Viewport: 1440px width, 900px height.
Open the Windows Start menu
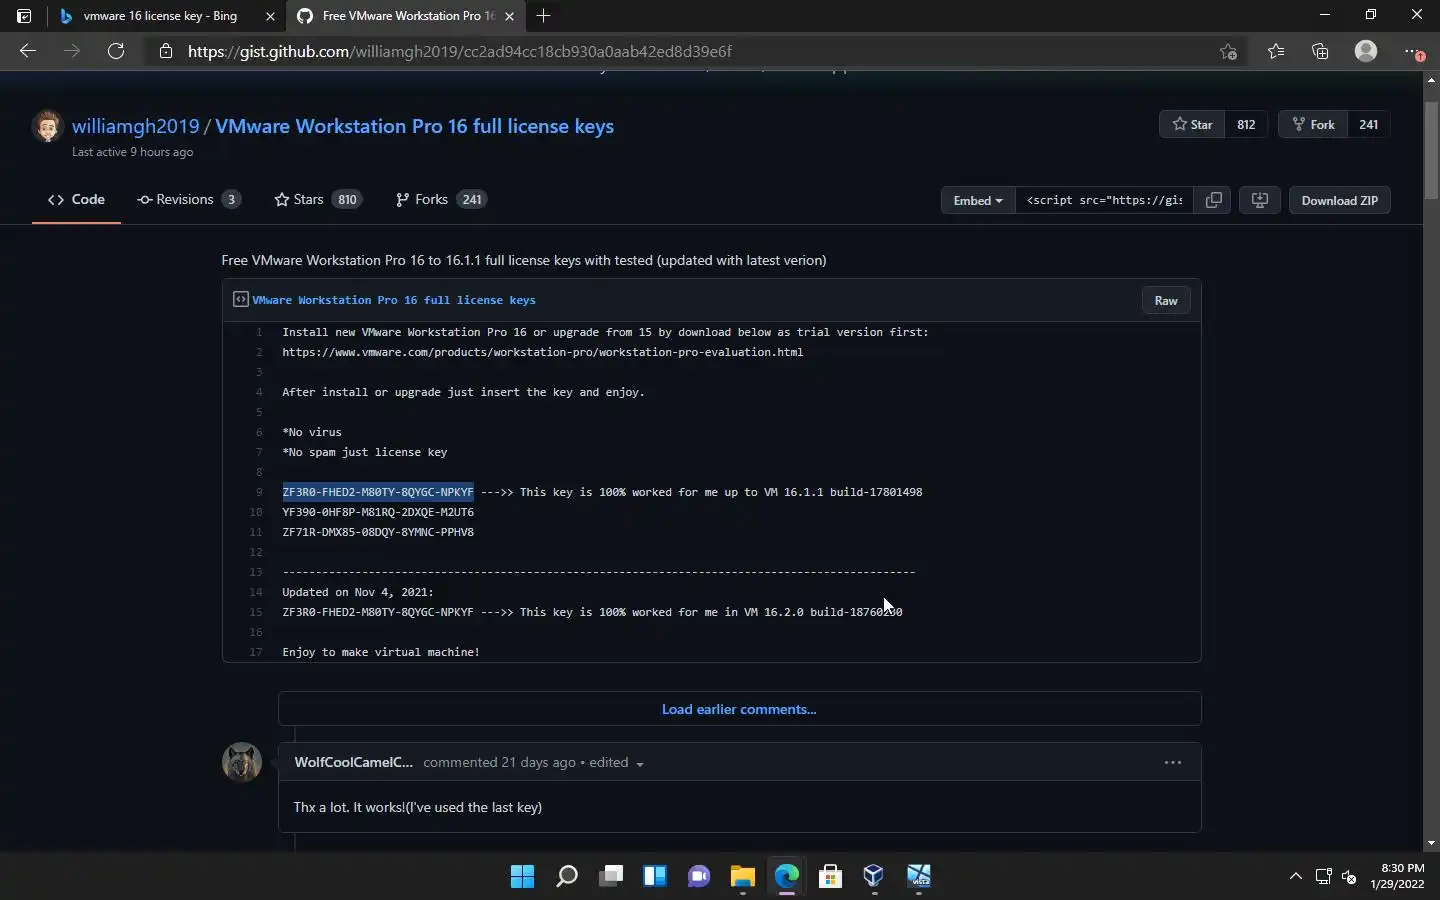click(x=522, y=877)
